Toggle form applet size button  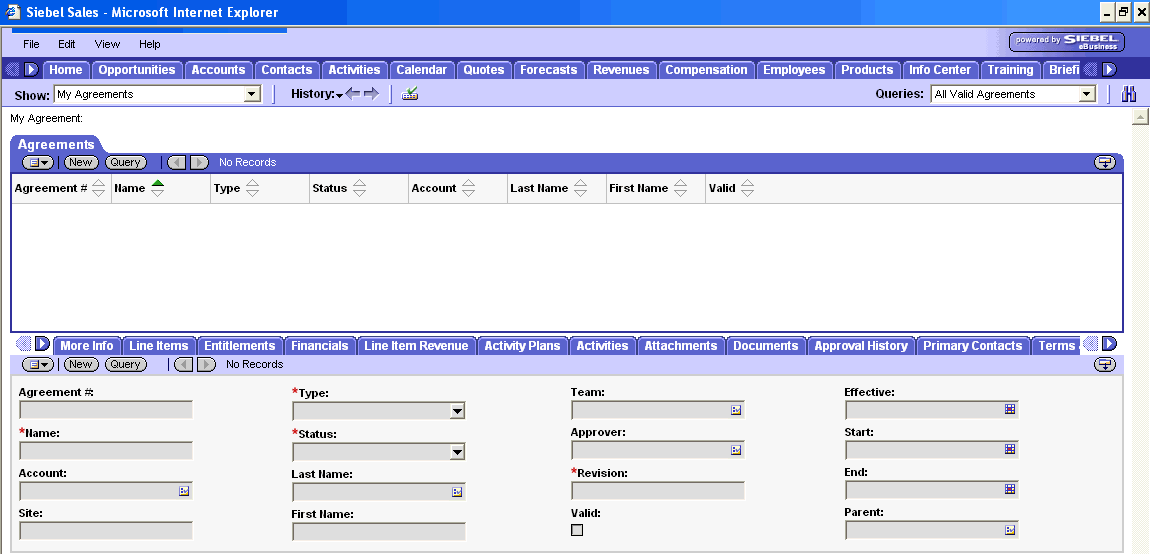pyautogui.click(x=1105, y=364)
